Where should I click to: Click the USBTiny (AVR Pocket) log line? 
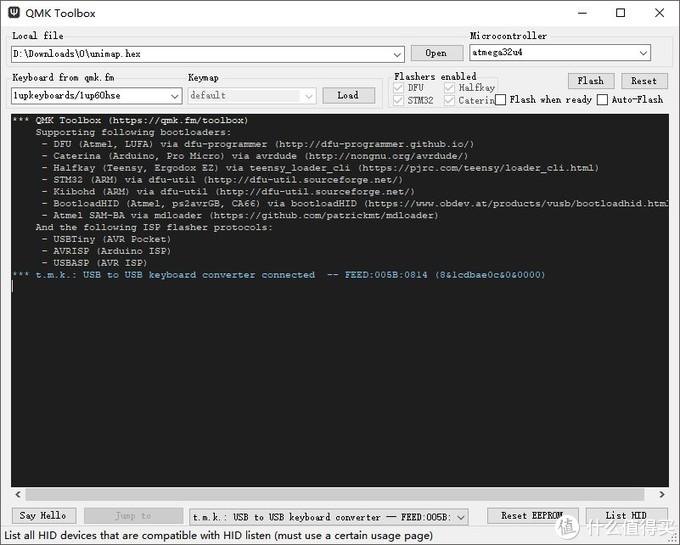click(107, 239)
